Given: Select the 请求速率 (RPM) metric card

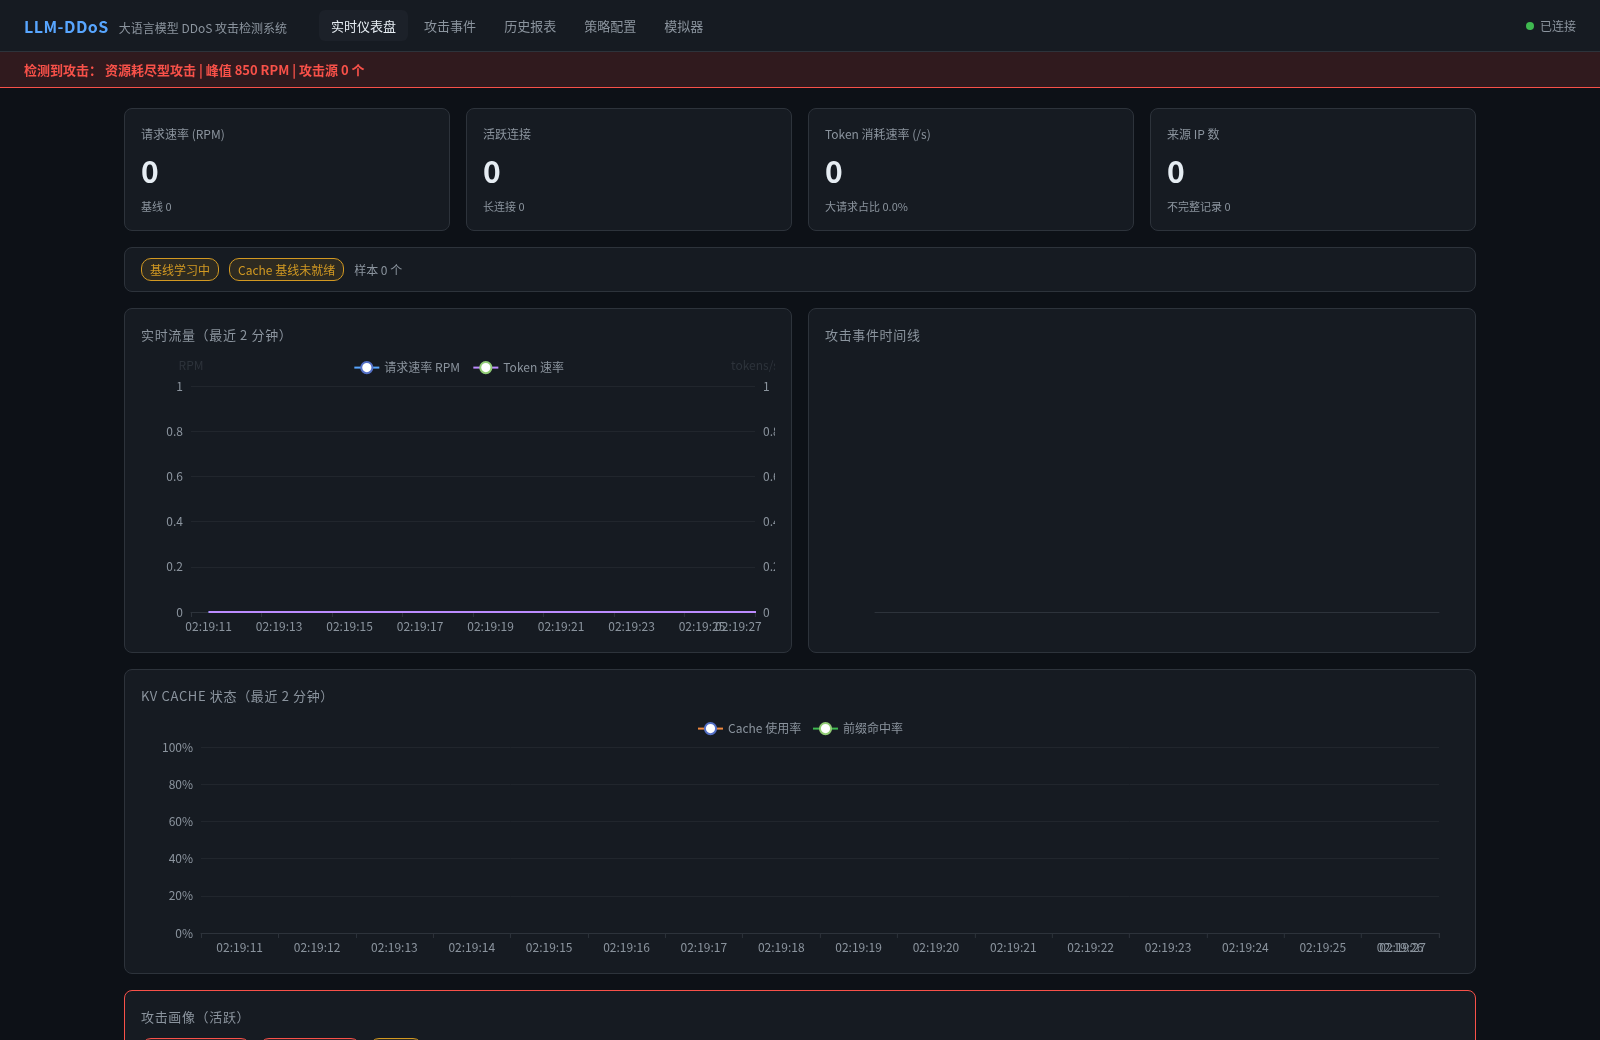Looking at the screenshot, I should click(x=287, y=170).
